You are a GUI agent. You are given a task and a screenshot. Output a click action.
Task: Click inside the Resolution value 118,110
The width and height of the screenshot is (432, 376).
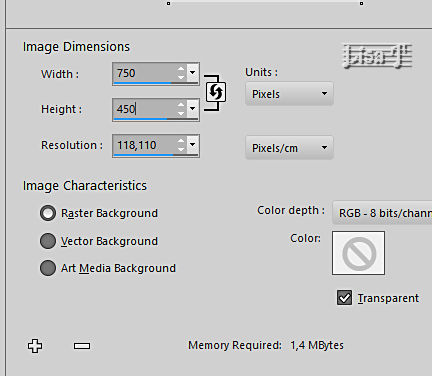pos(137,145)
